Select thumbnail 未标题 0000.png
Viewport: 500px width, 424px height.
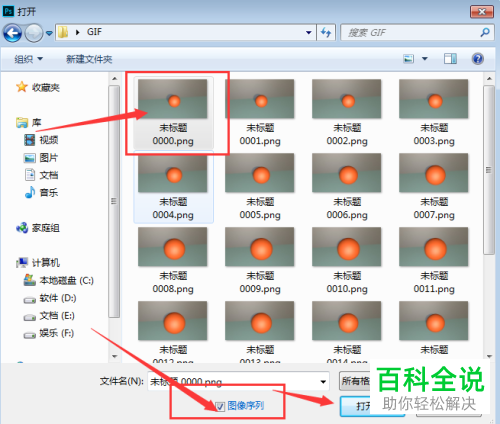click(173, 113)
